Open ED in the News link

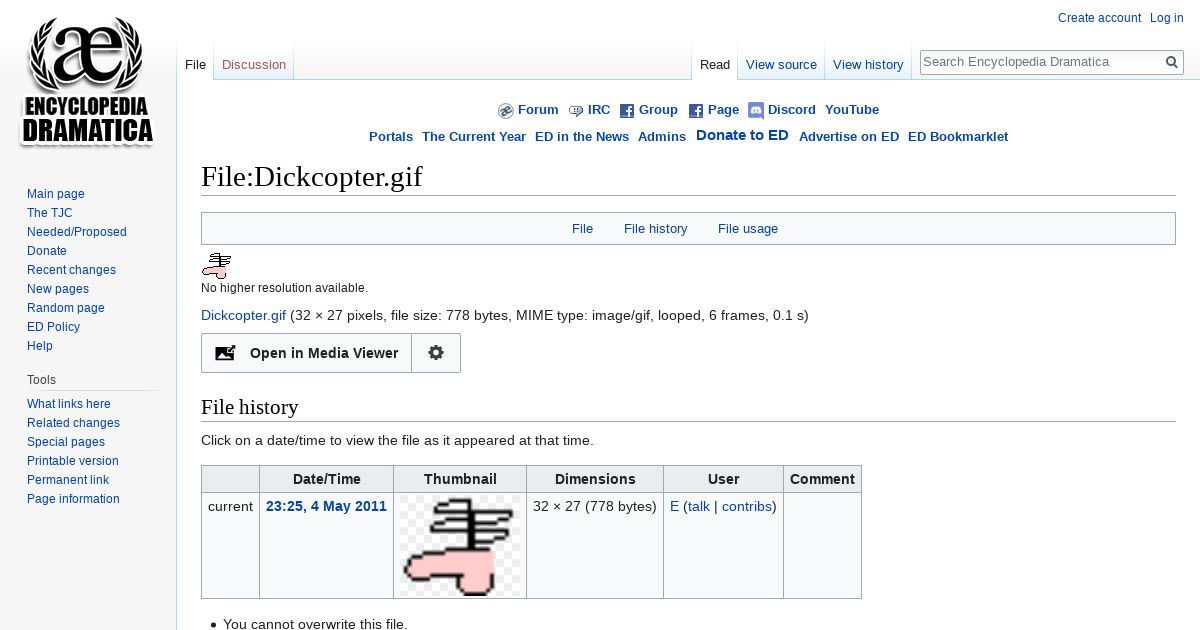pyautogui.click(x=582, y=137)
